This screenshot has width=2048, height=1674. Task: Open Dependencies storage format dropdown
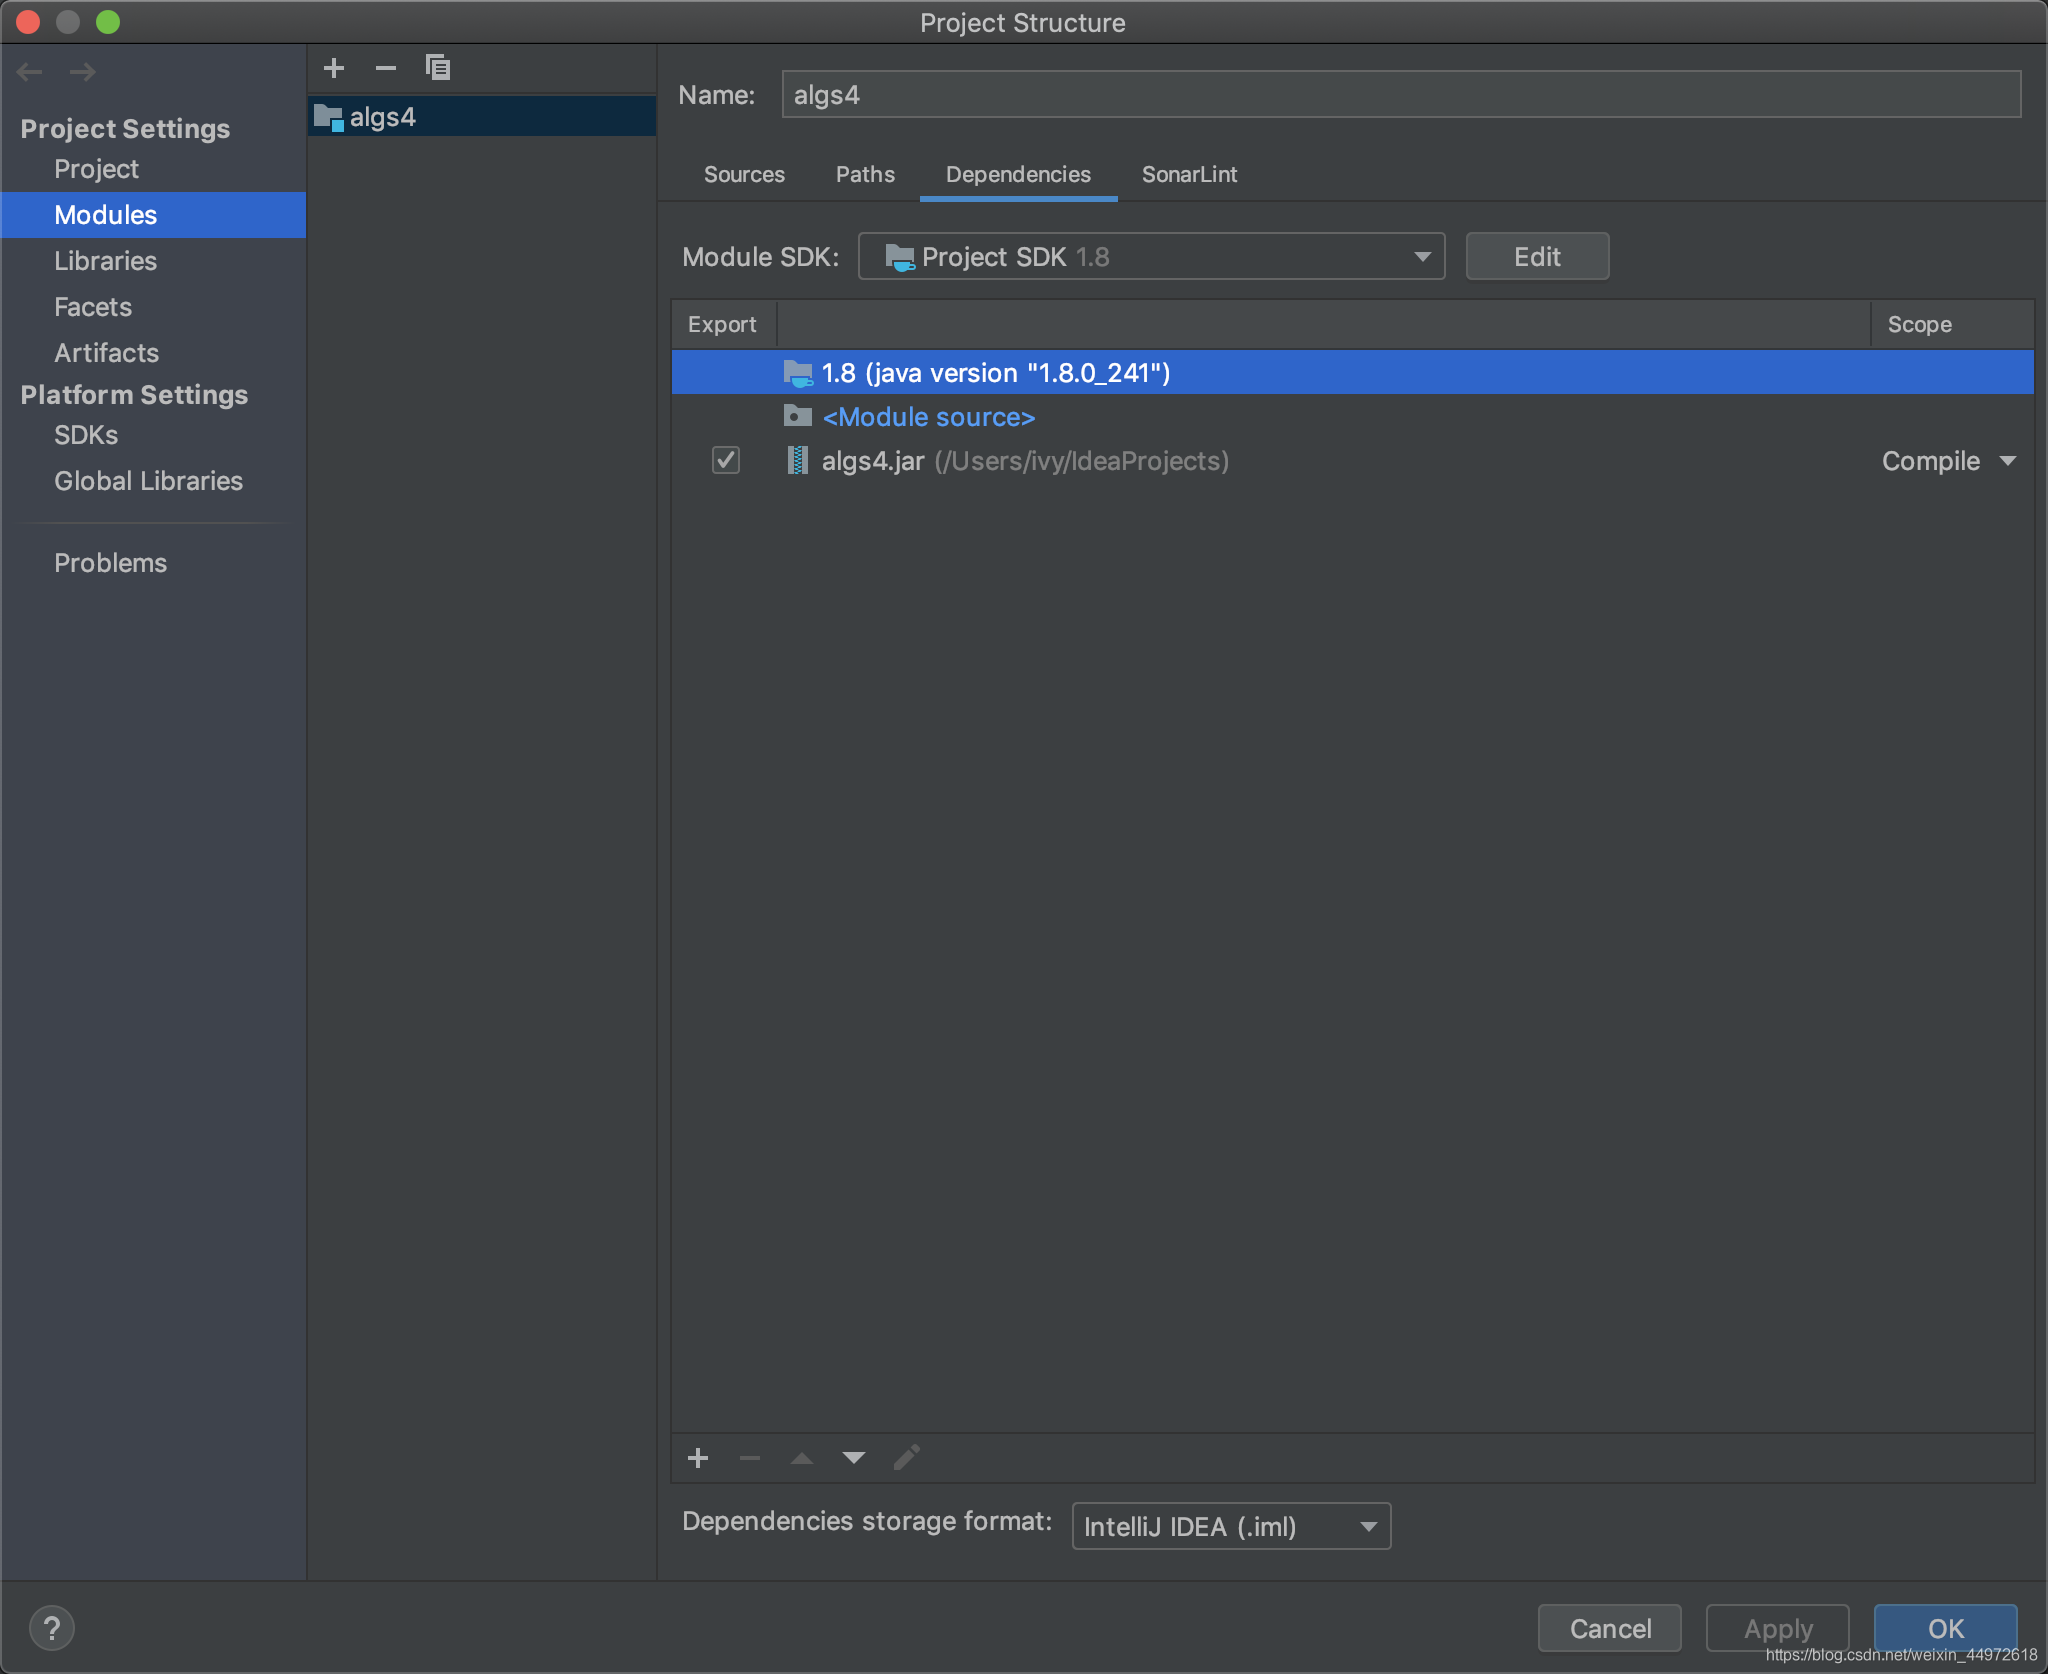[1231, 1526]
